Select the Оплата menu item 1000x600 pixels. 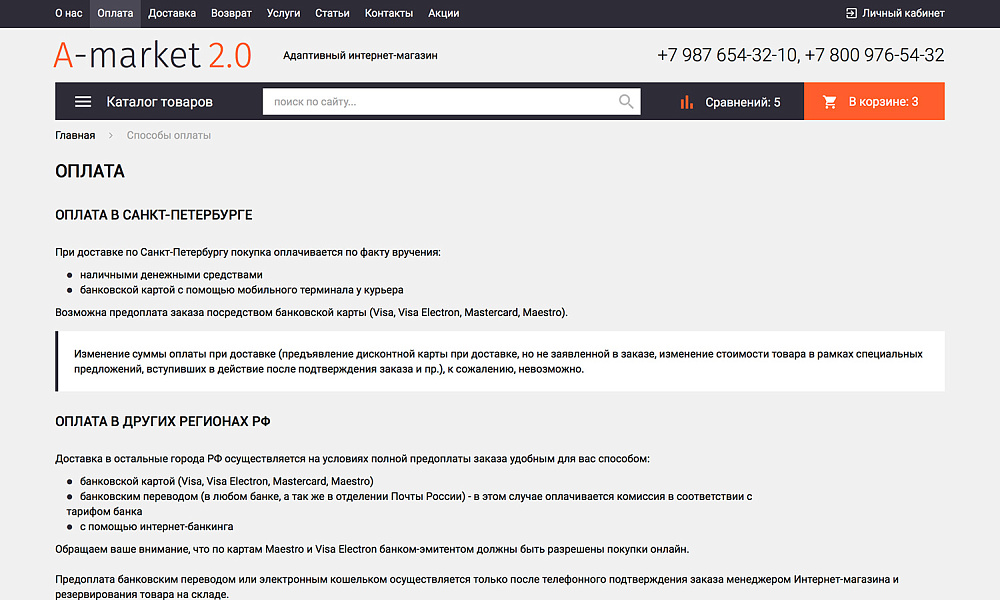(114, 13)
